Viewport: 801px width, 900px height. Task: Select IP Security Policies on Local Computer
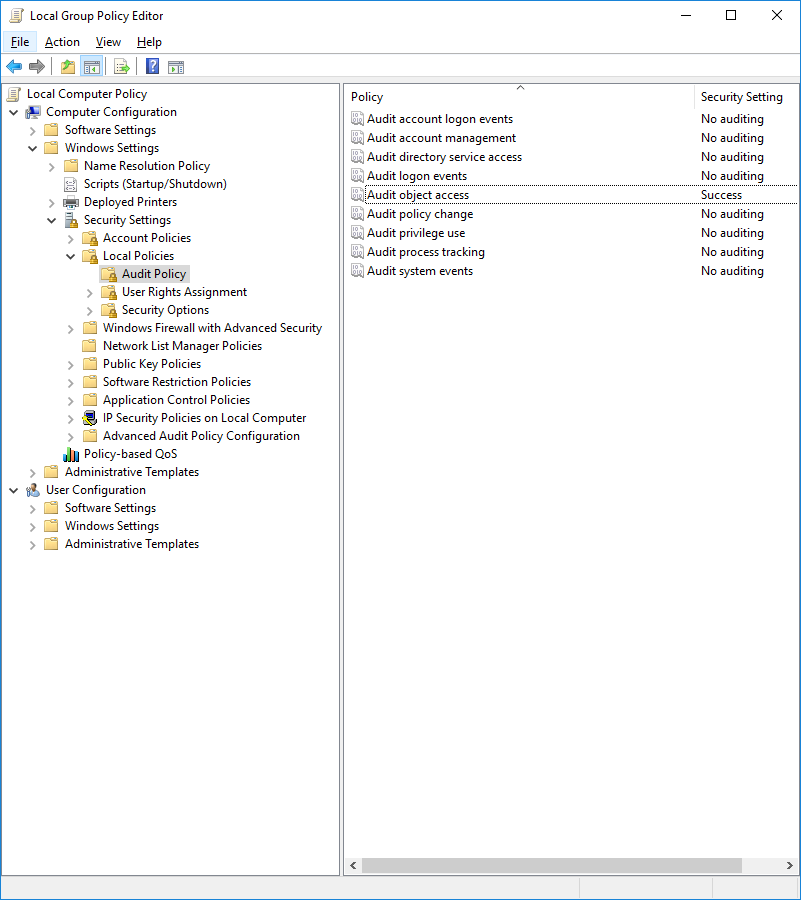coord(204,418)
